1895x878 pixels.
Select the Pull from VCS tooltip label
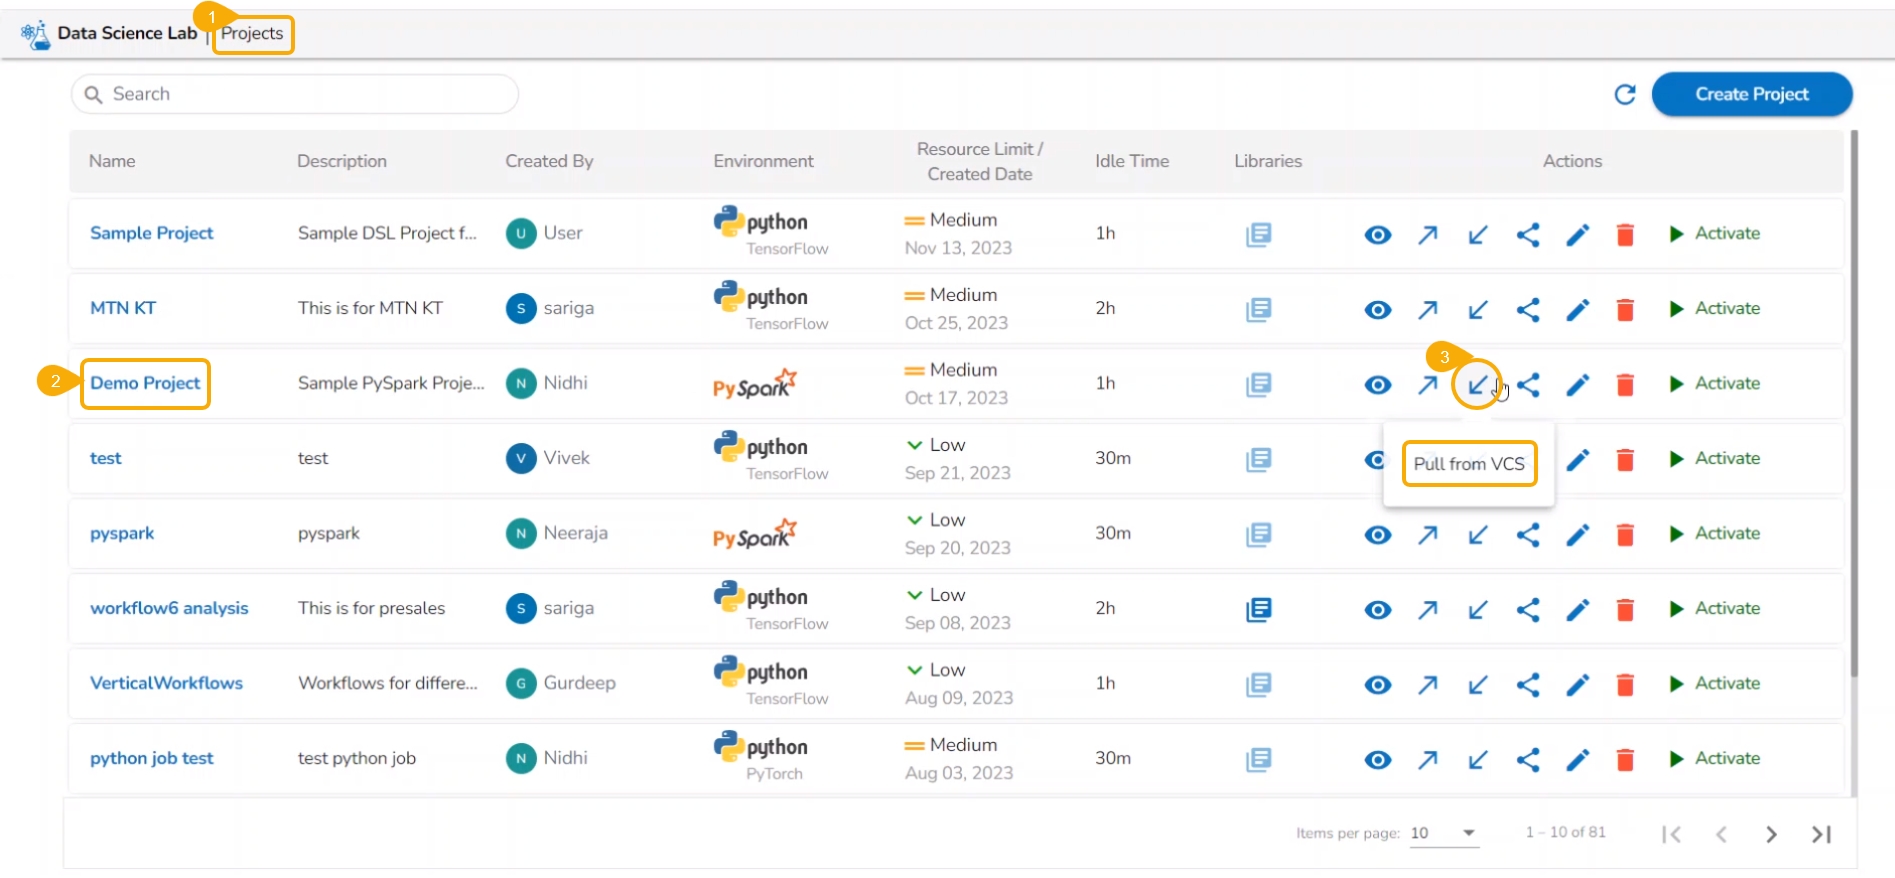tap(1468, 464)
